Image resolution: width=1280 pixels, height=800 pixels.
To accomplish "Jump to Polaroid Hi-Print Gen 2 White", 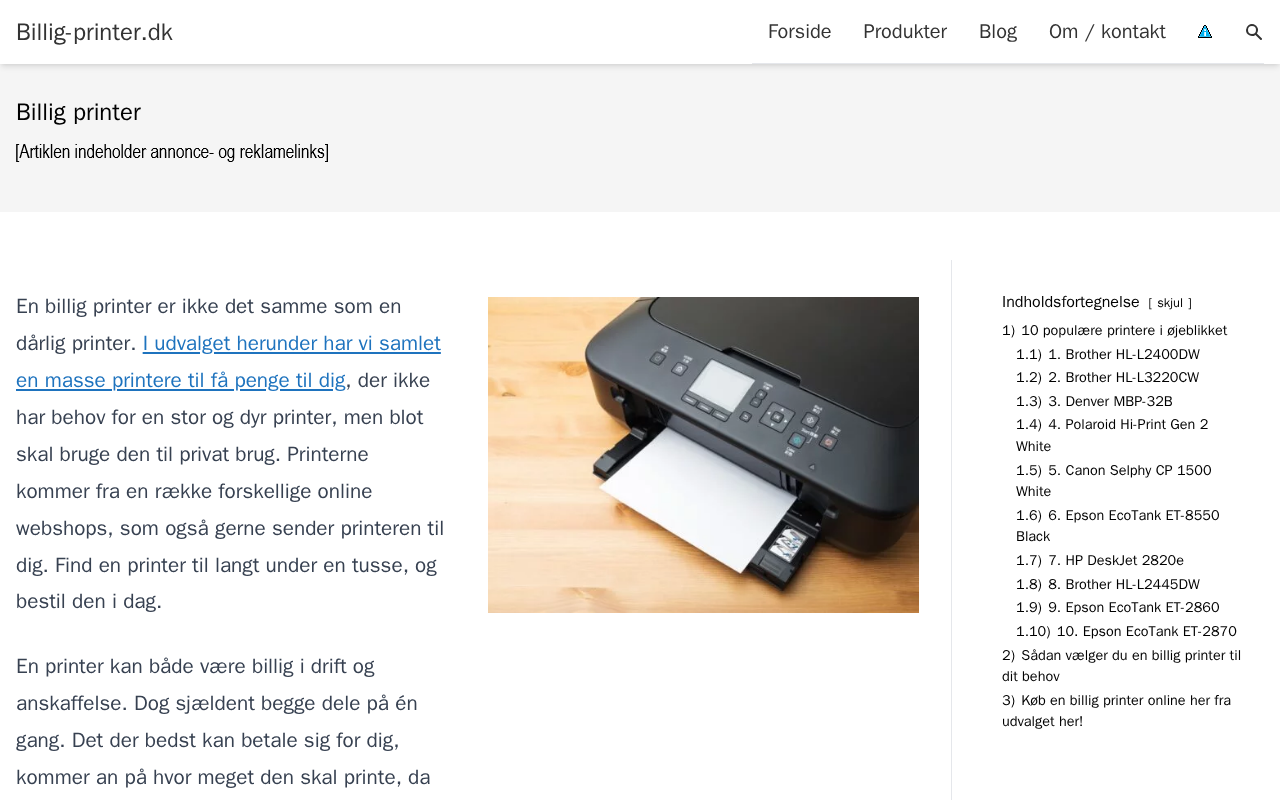I will click(x=1112, y=436).
